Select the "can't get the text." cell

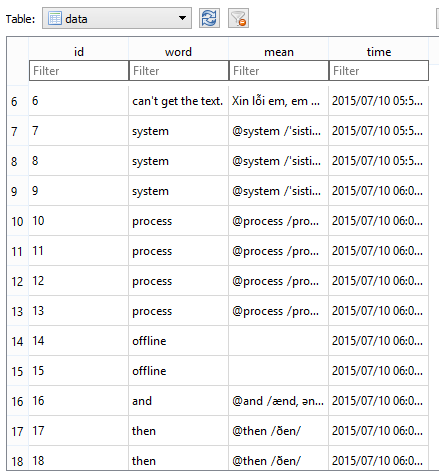179,101
